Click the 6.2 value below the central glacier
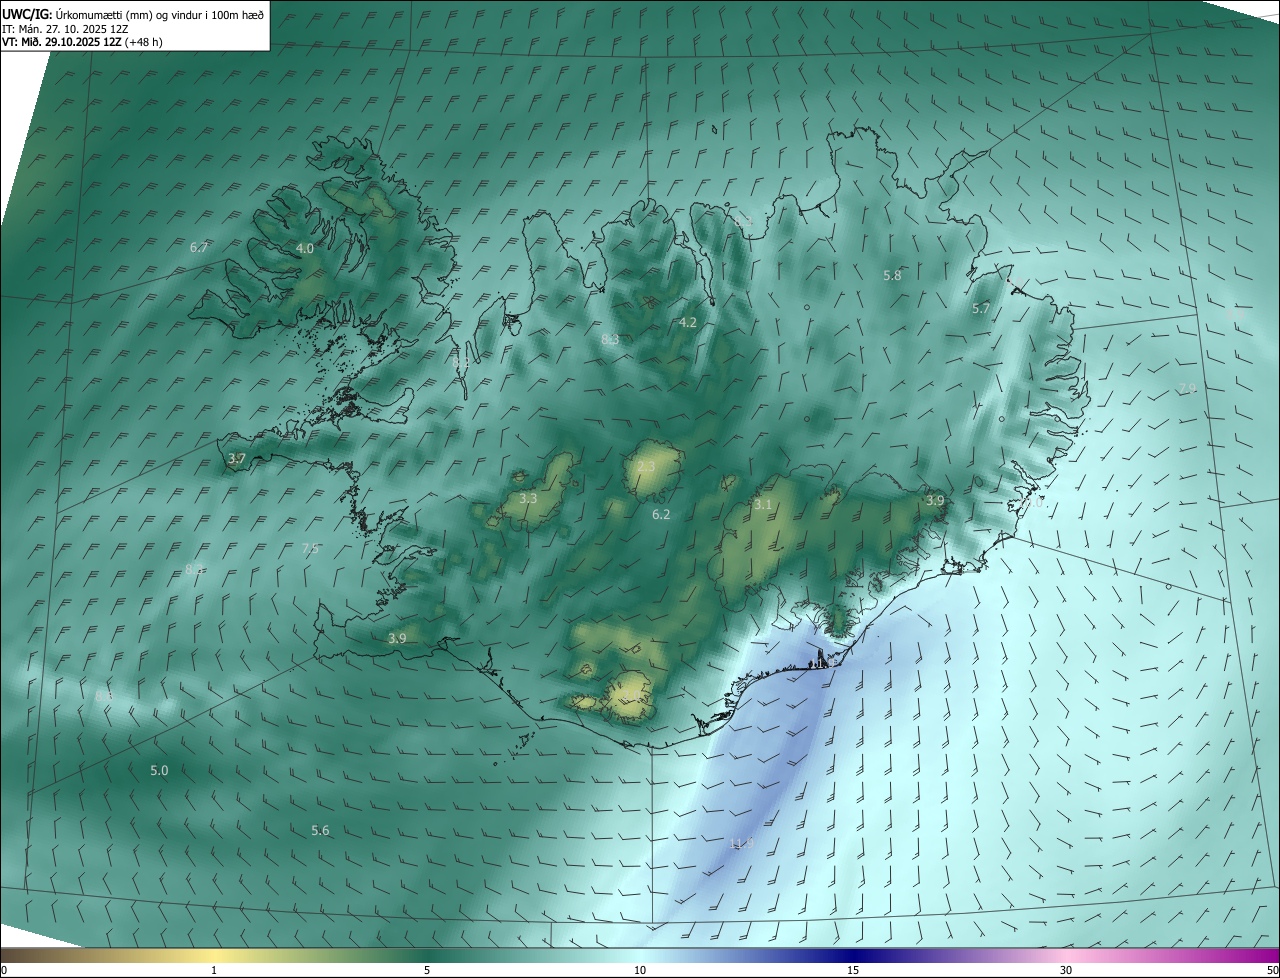The width and height of the screenshot is (1280, 978). (x=661, y=514)
